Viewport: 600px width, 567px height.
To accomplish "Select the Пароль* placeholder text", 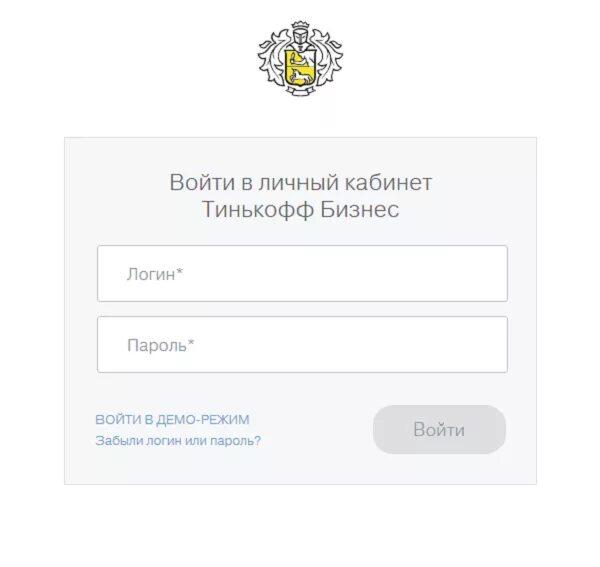I will pos(161,345).
